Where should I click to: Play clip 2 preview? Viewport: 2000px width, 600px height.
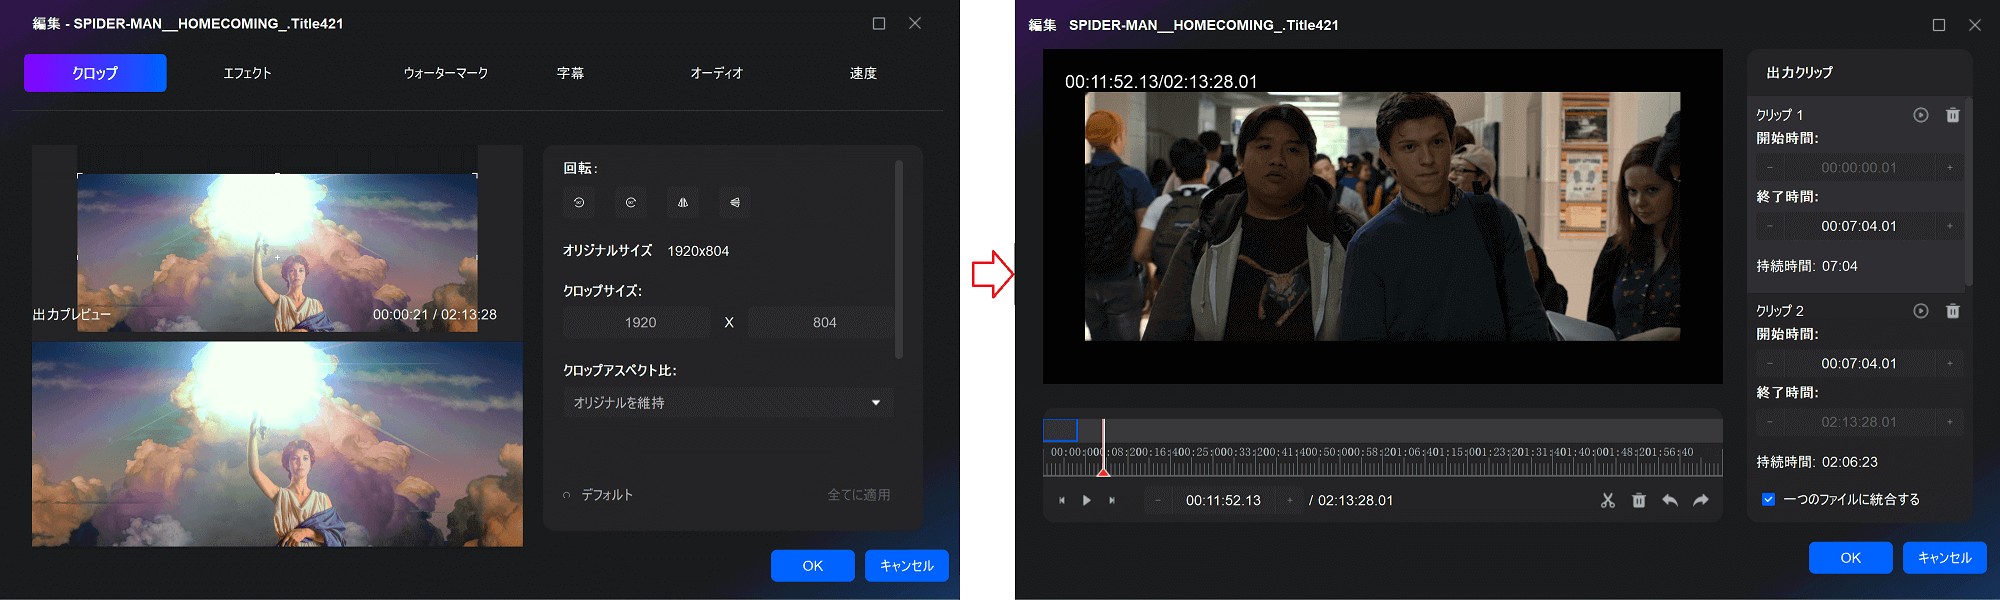pyautogui.click(x=1921, y=311)
